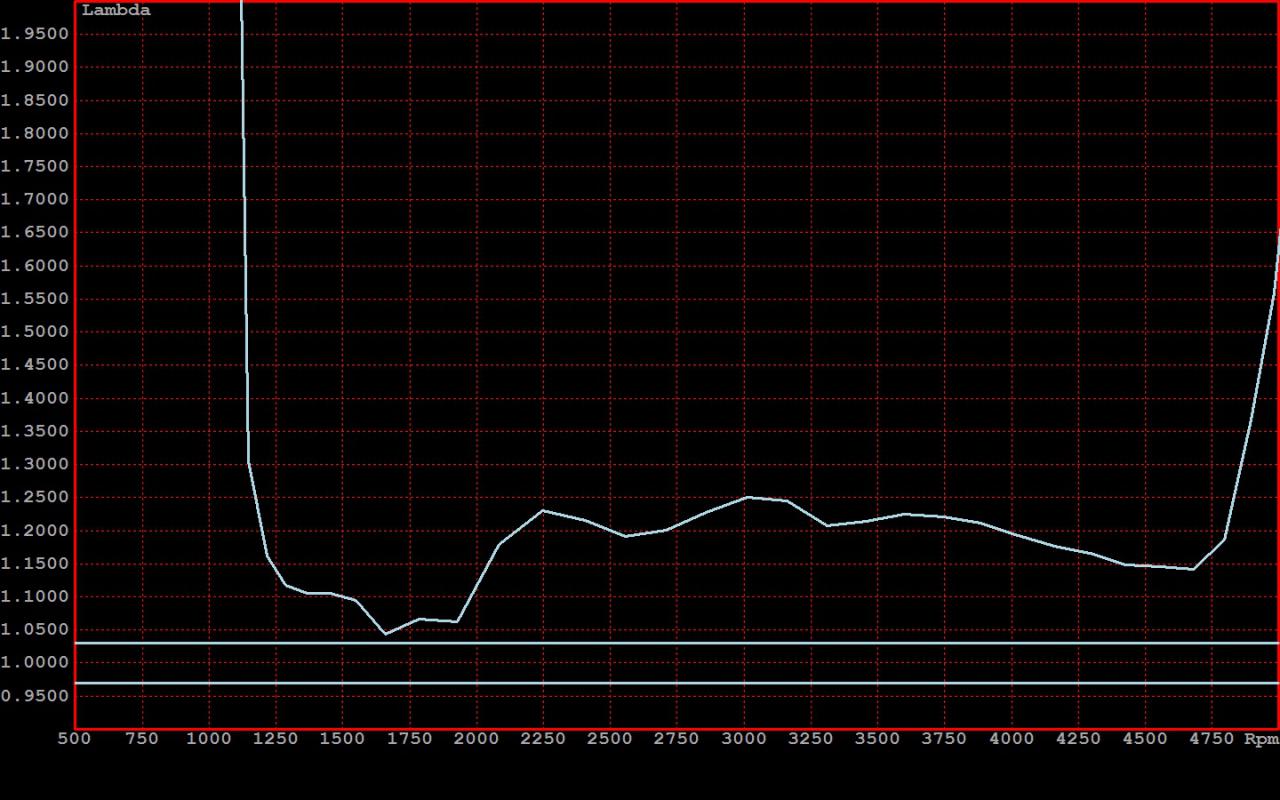Click the 750 rpm axis tick label
This screenshot has width=1280, height=800.
click(142, 739)
